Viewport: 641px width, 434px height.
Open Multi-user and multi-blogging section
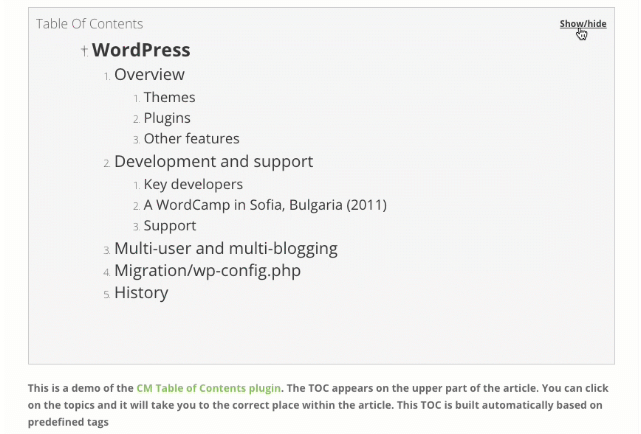pos(226,248)
